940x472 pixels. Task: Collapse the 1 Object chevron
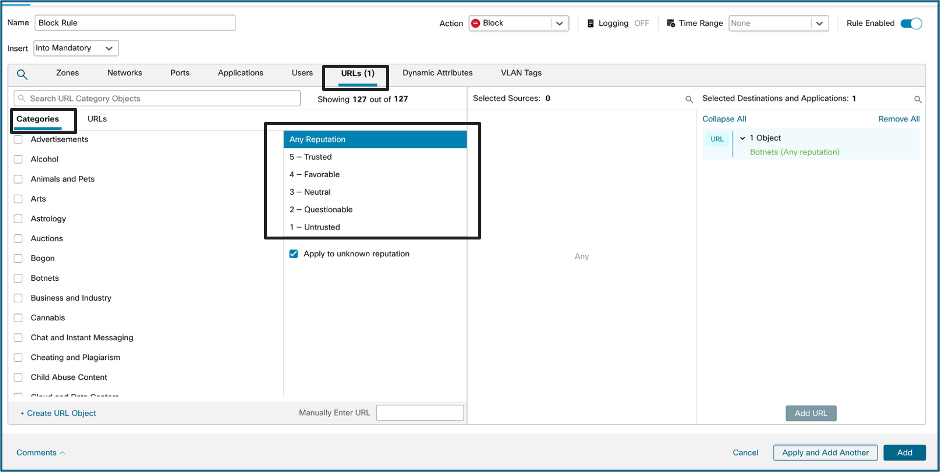coord(742,139)
